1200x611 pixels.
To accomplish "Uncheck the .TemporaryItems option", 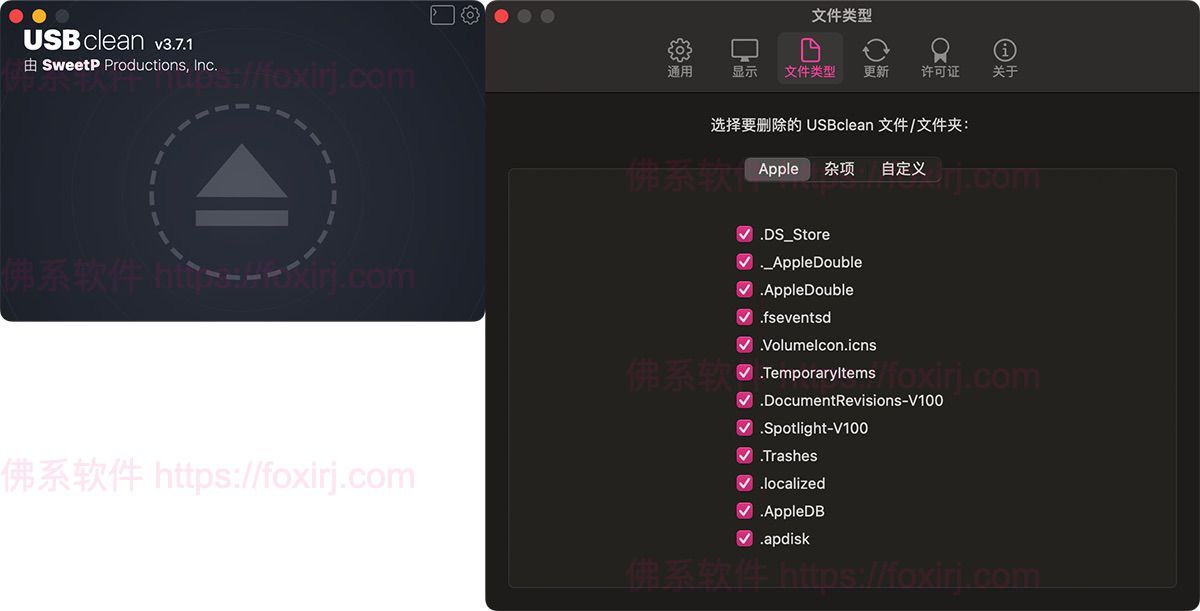I will coord(744,372).
